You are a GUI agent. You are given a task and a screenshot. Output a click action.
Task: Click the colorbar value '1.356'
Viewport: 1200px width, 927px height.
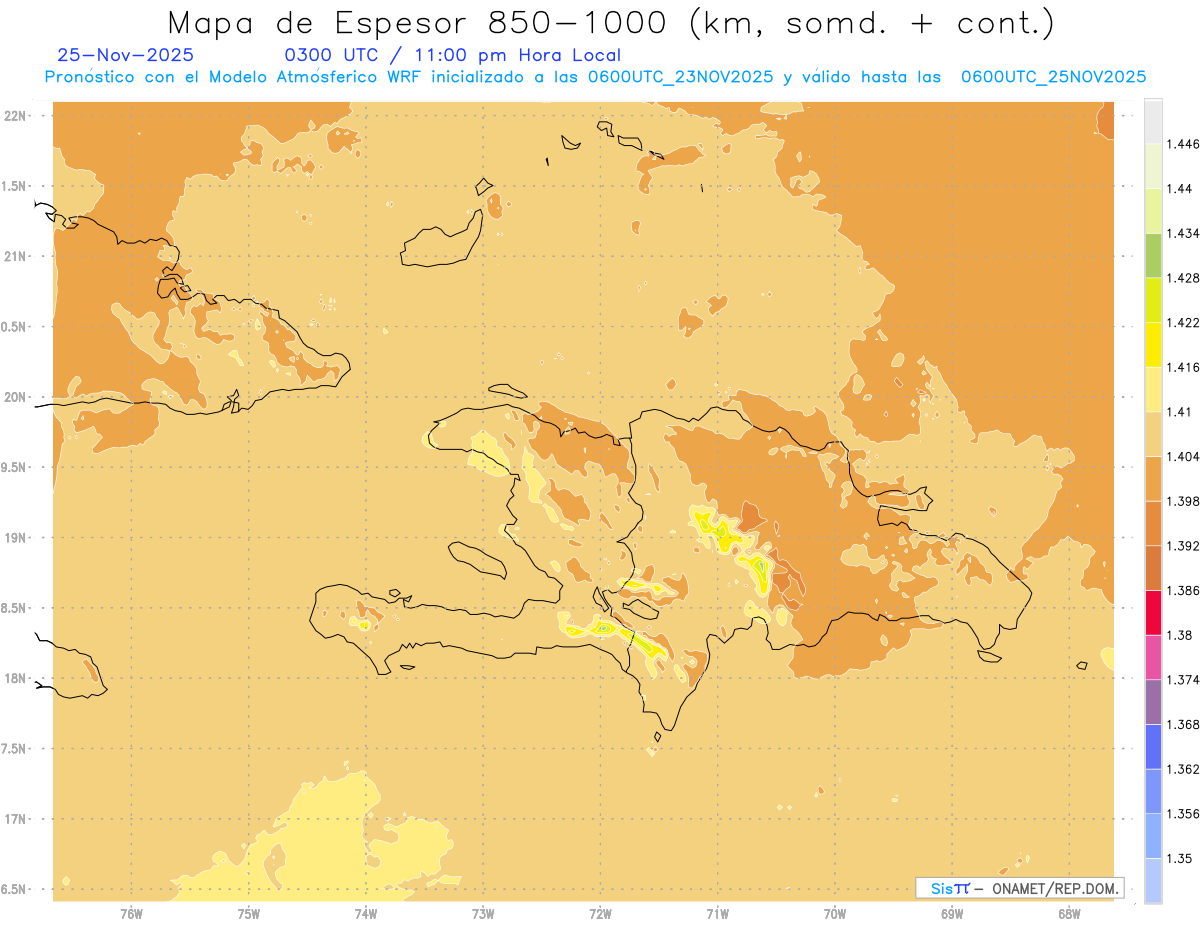pyautogui.click(x=1185, y=814)
